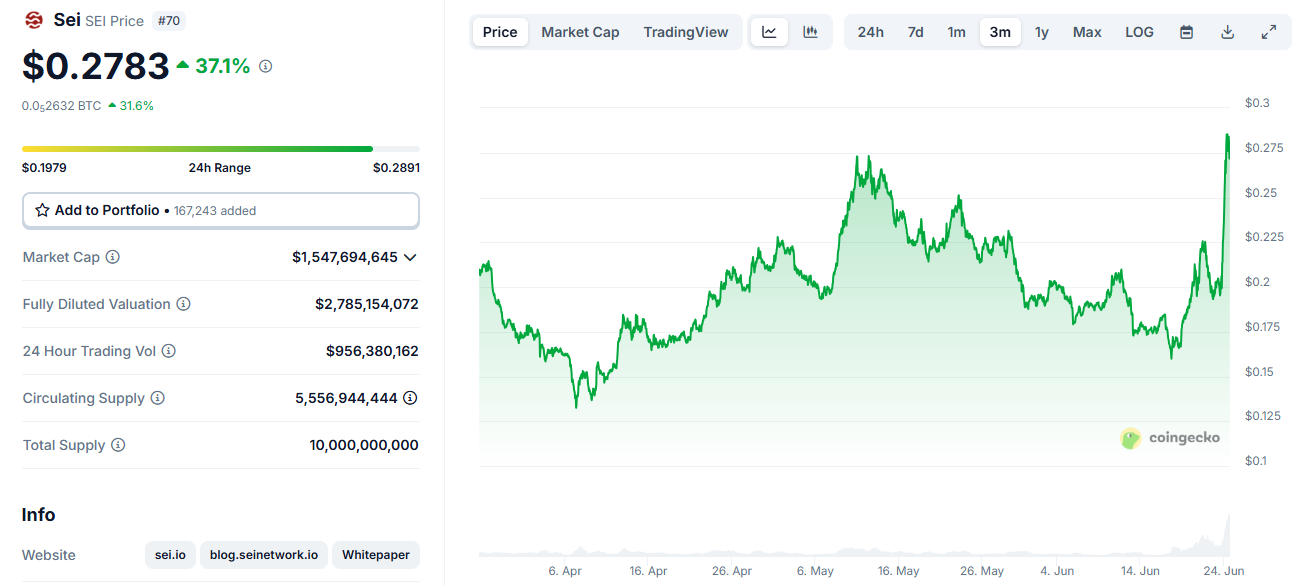This screenshot has width=1303, height=586.
Task: Click the 24h high $0.2891 text
Action: (396, 168)
